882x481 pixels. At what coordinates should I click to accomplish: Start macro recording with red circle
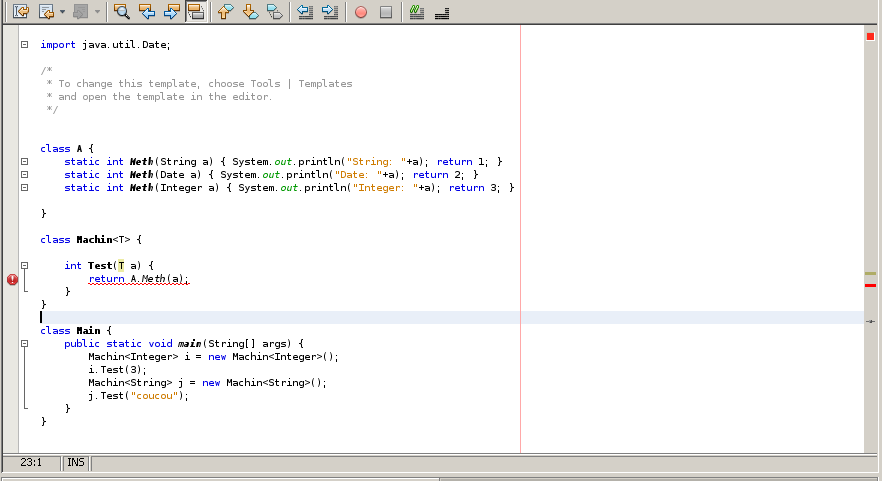point(361,12)
